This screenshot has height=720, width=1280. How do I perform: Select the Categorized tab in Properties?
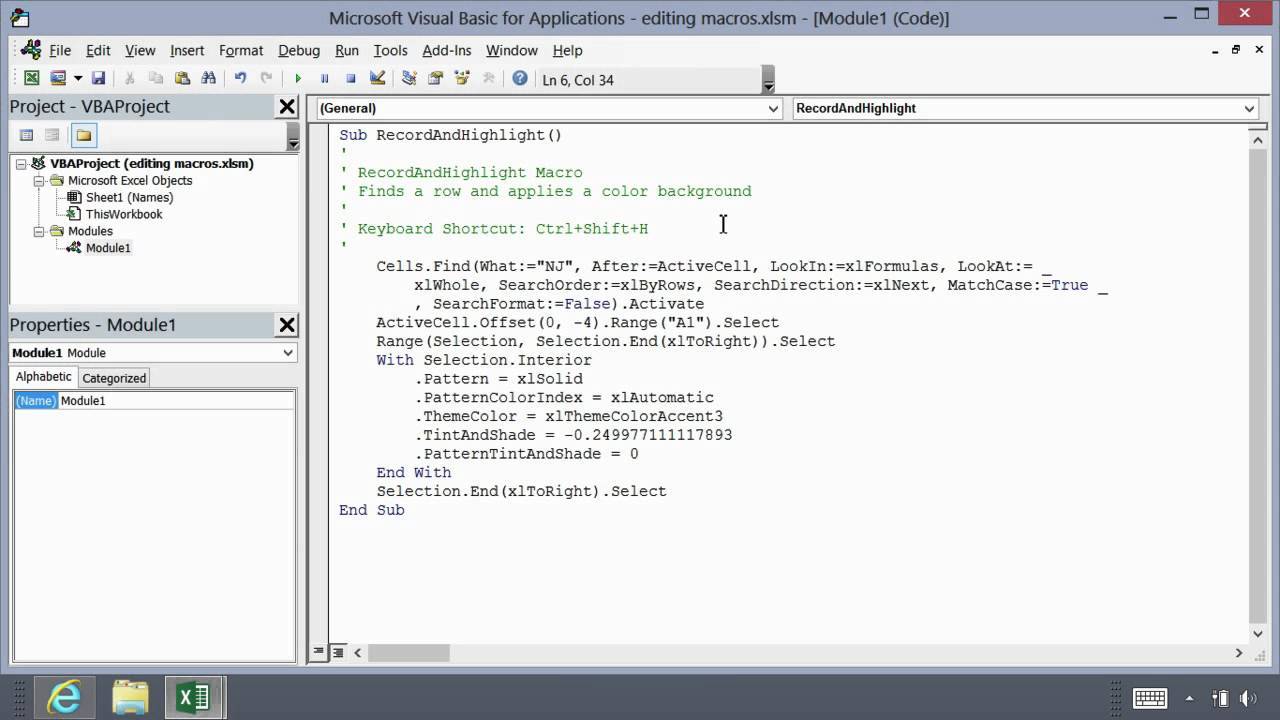click(x=113, y=377)
